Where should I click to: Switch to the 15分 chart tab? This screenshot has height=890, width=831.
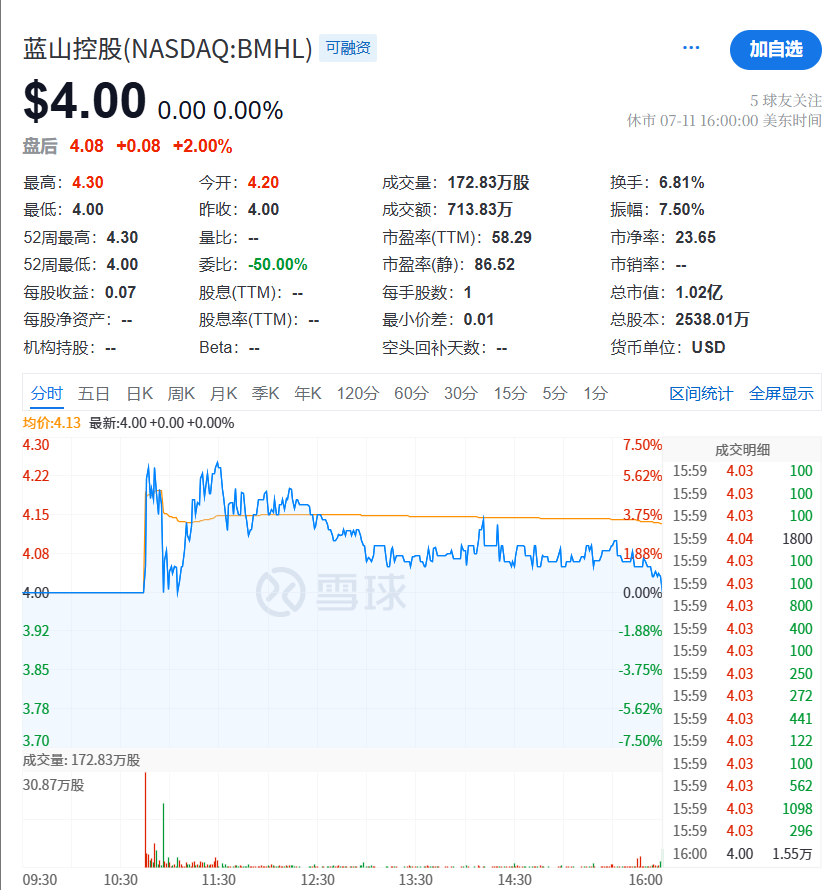point(510,393)
